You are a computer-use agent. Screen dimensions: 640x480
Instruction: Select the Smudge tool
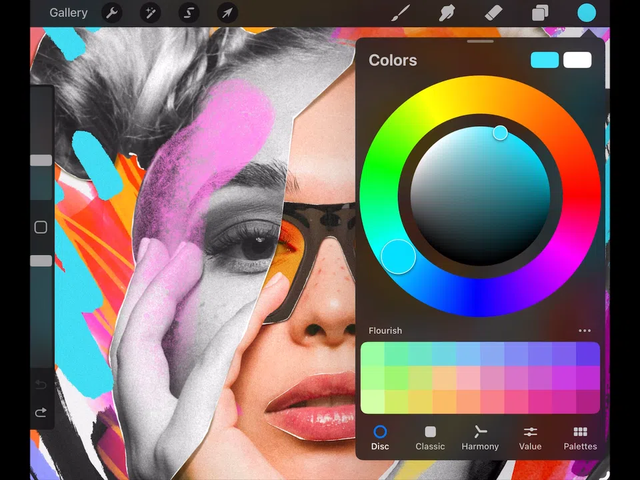[x=447, y=13]
